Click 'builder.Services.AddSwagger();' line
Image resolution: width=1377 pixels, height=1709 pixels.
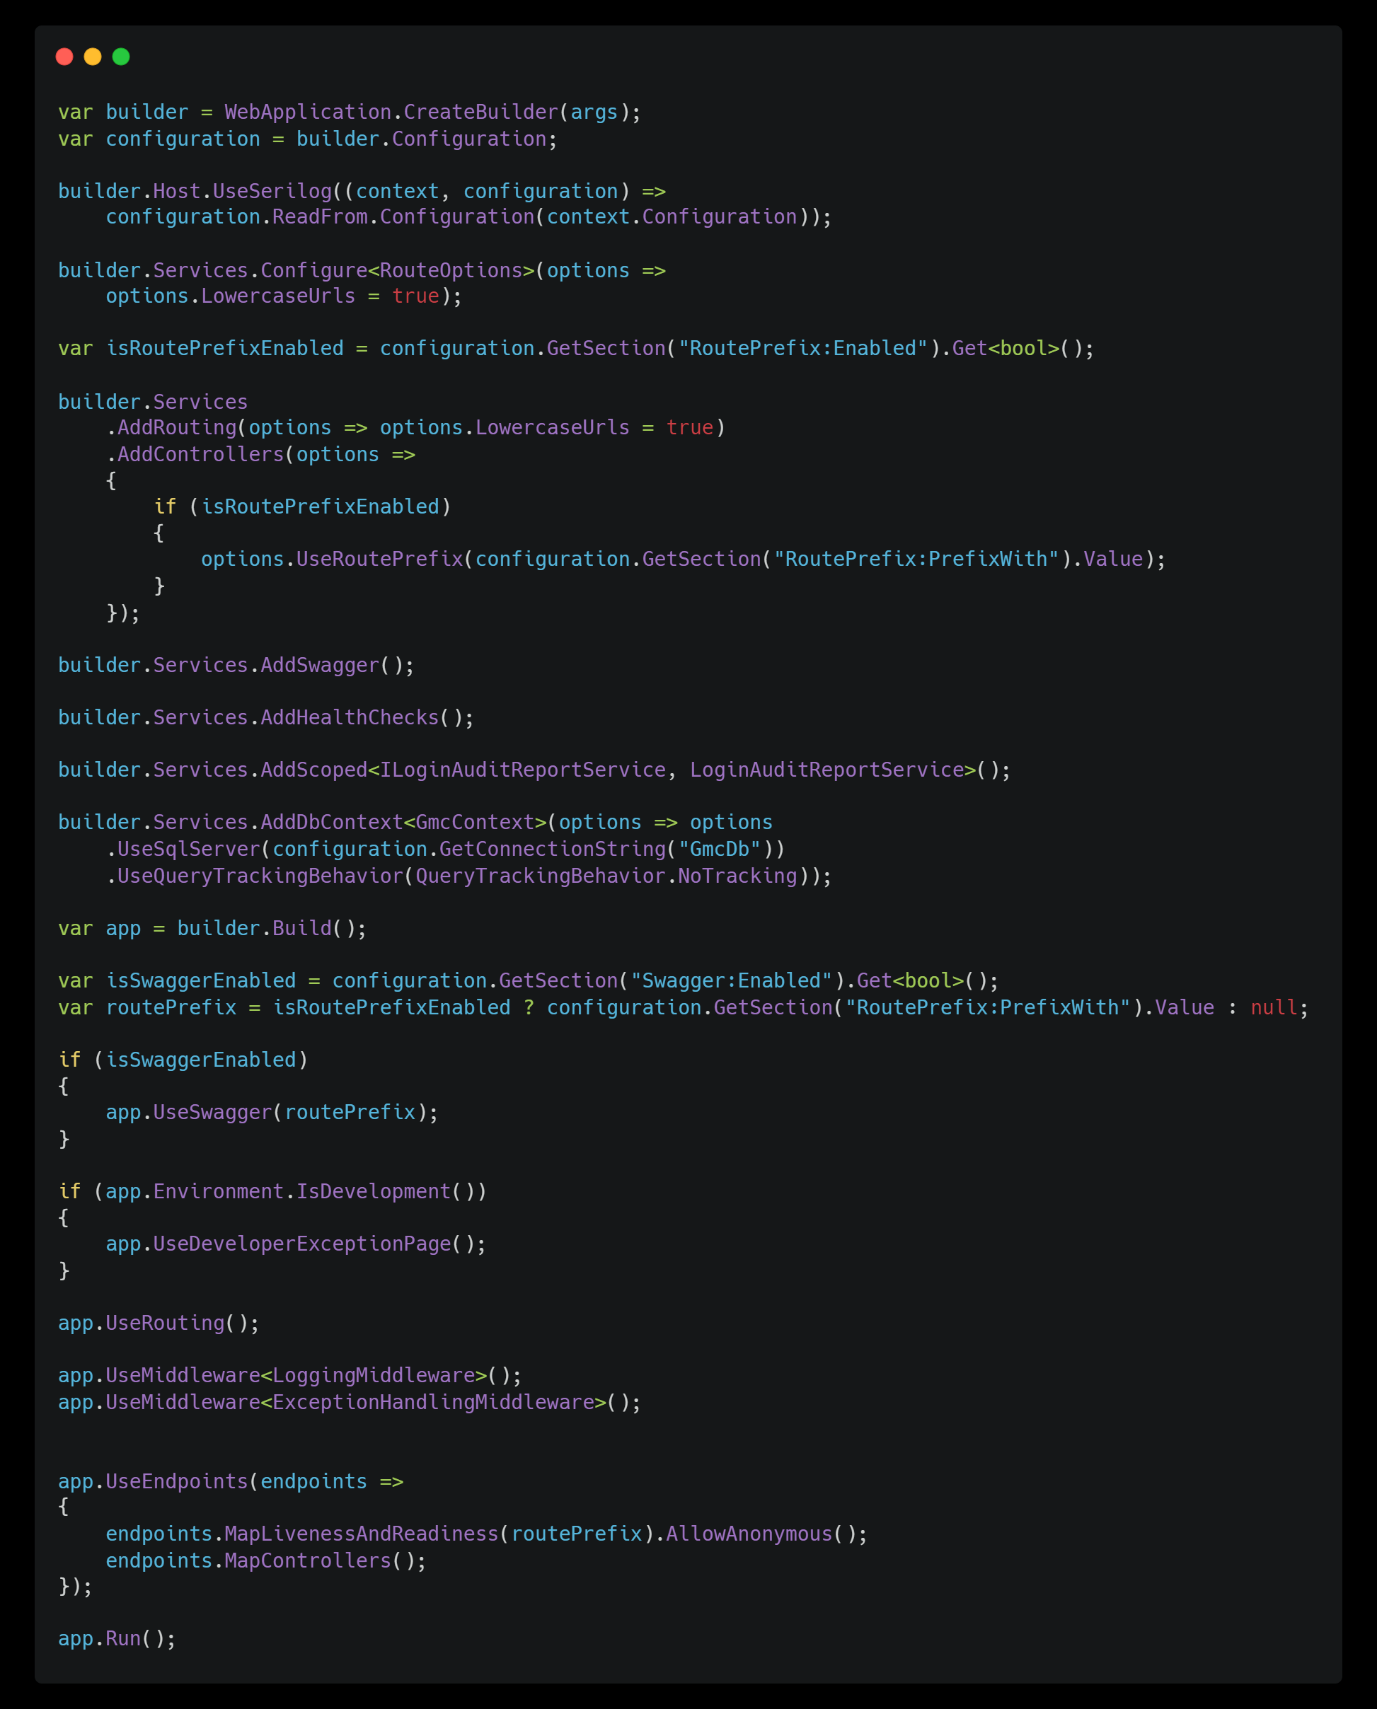pos(236,665)
